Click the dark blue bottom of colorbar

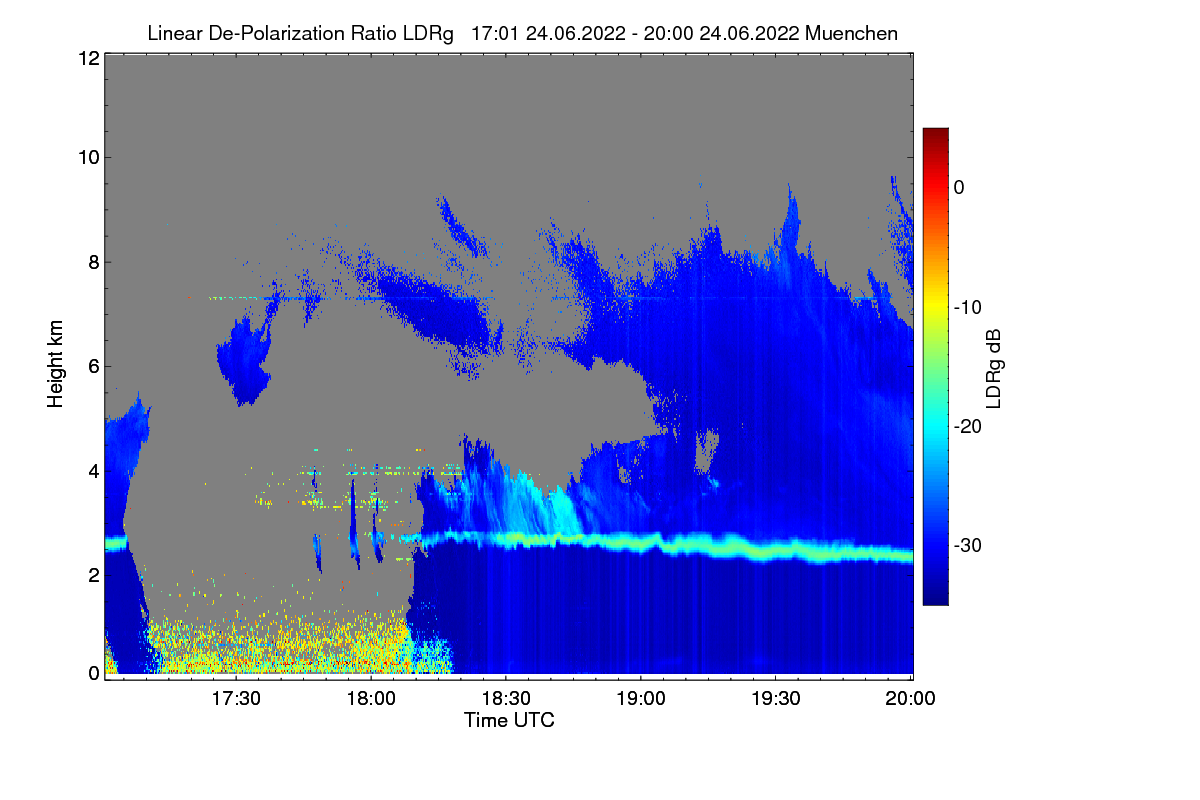(935, 595)
